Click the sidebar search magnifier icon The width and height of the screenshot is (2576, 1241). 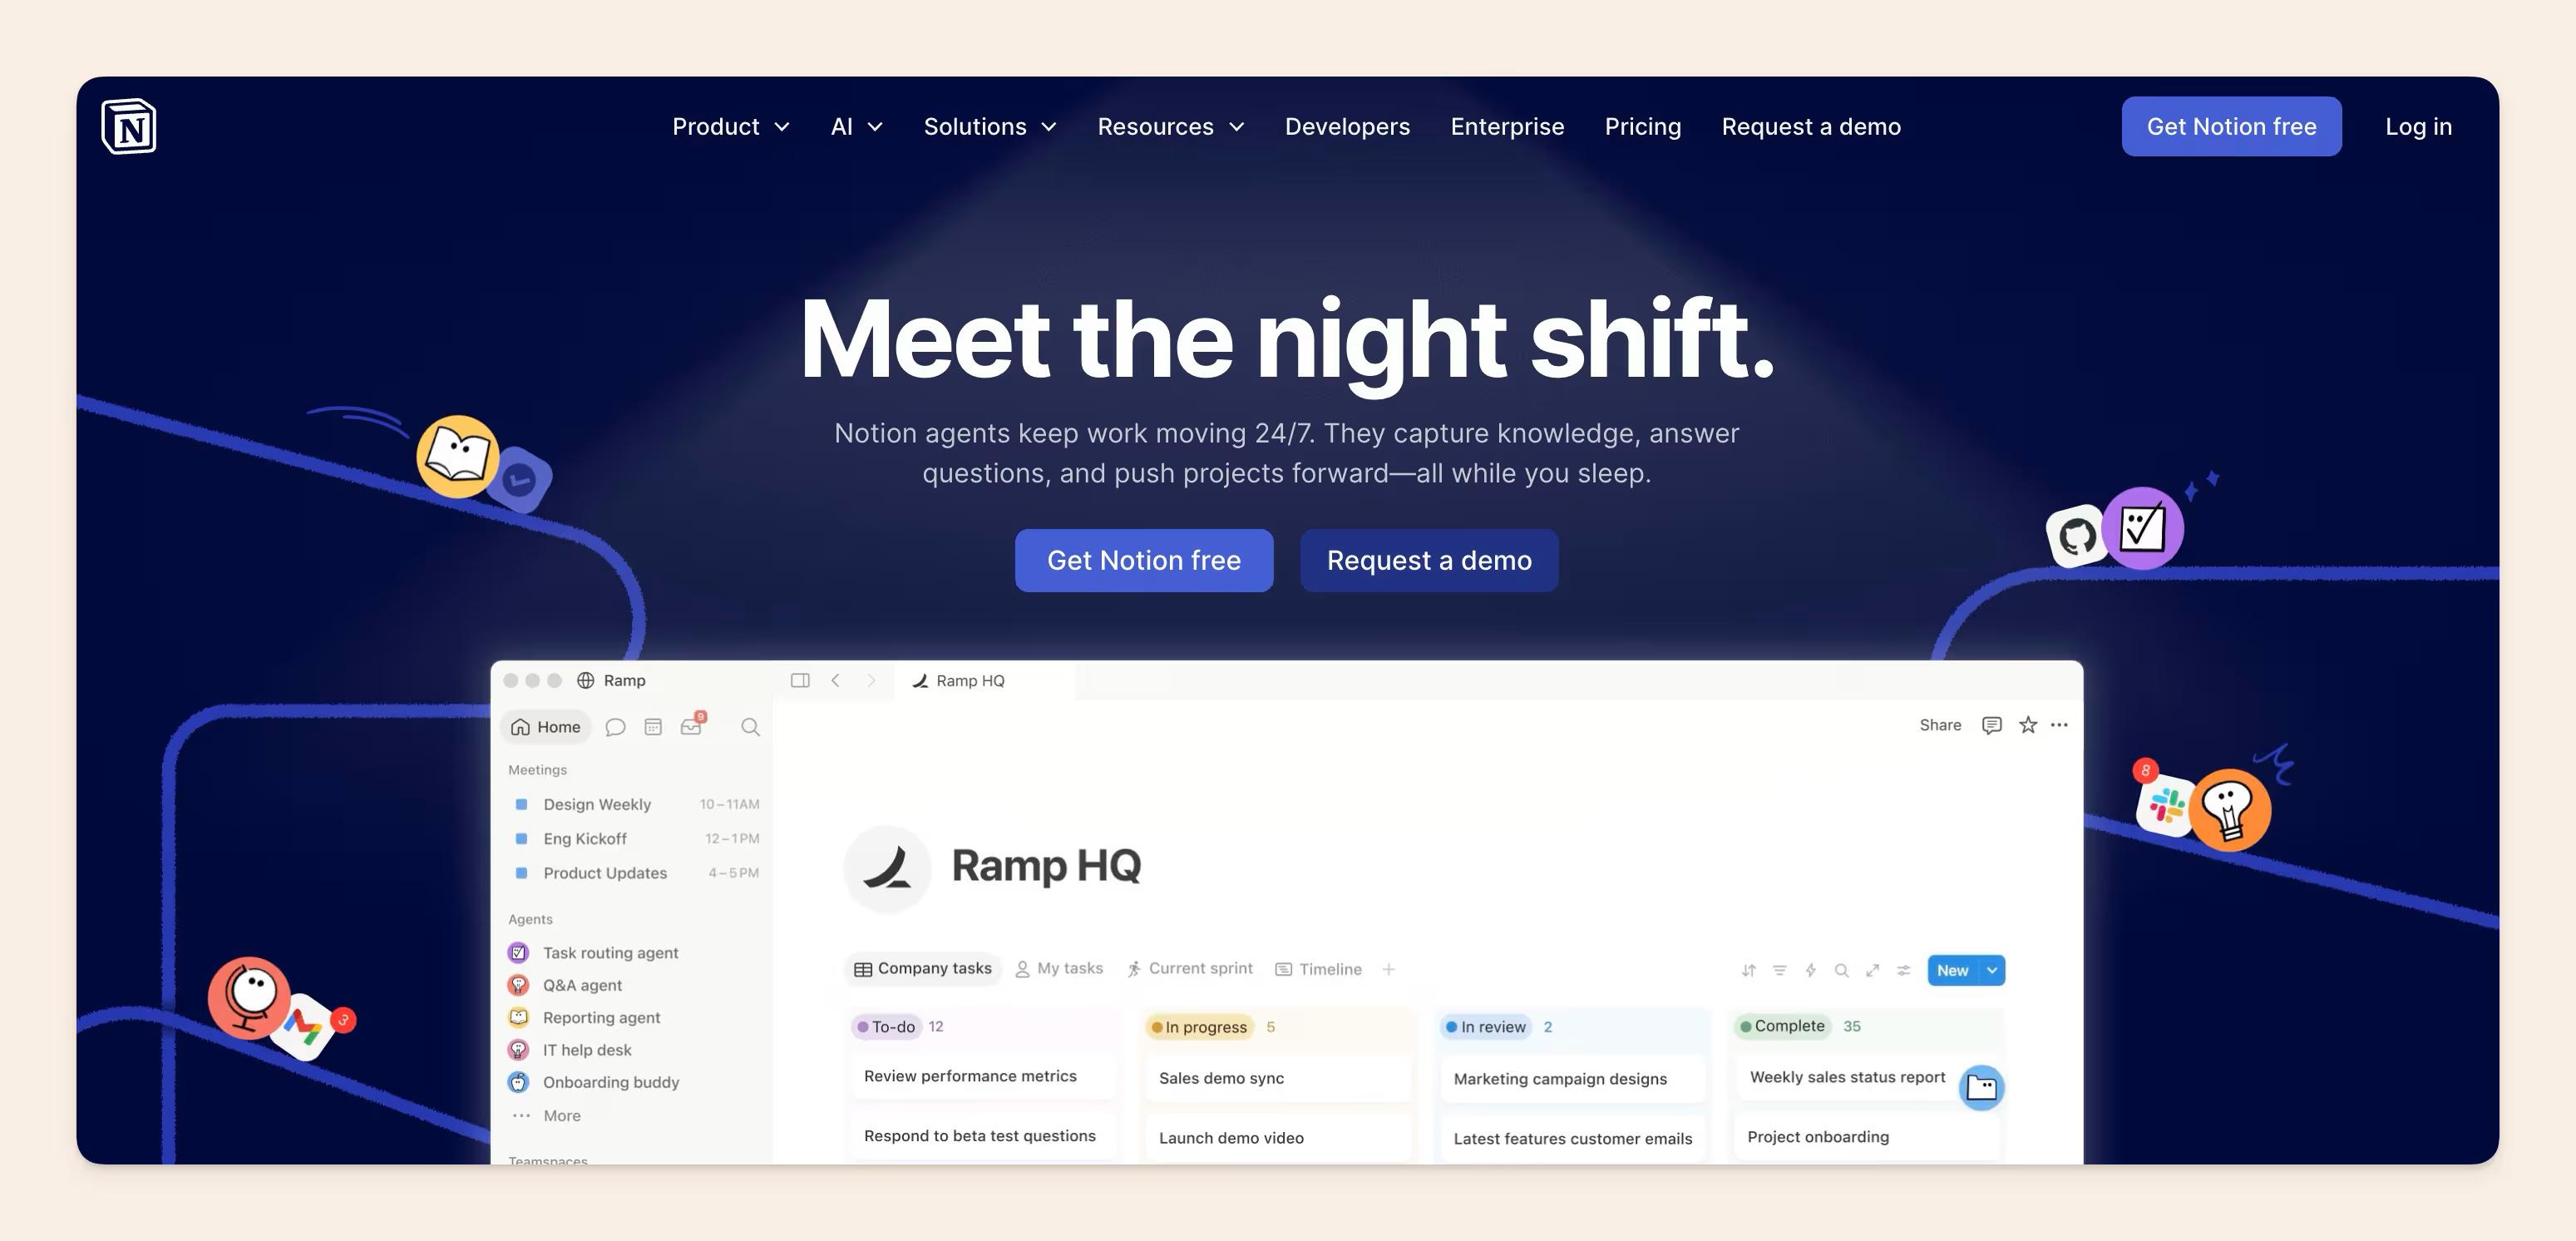pos(750,727)
